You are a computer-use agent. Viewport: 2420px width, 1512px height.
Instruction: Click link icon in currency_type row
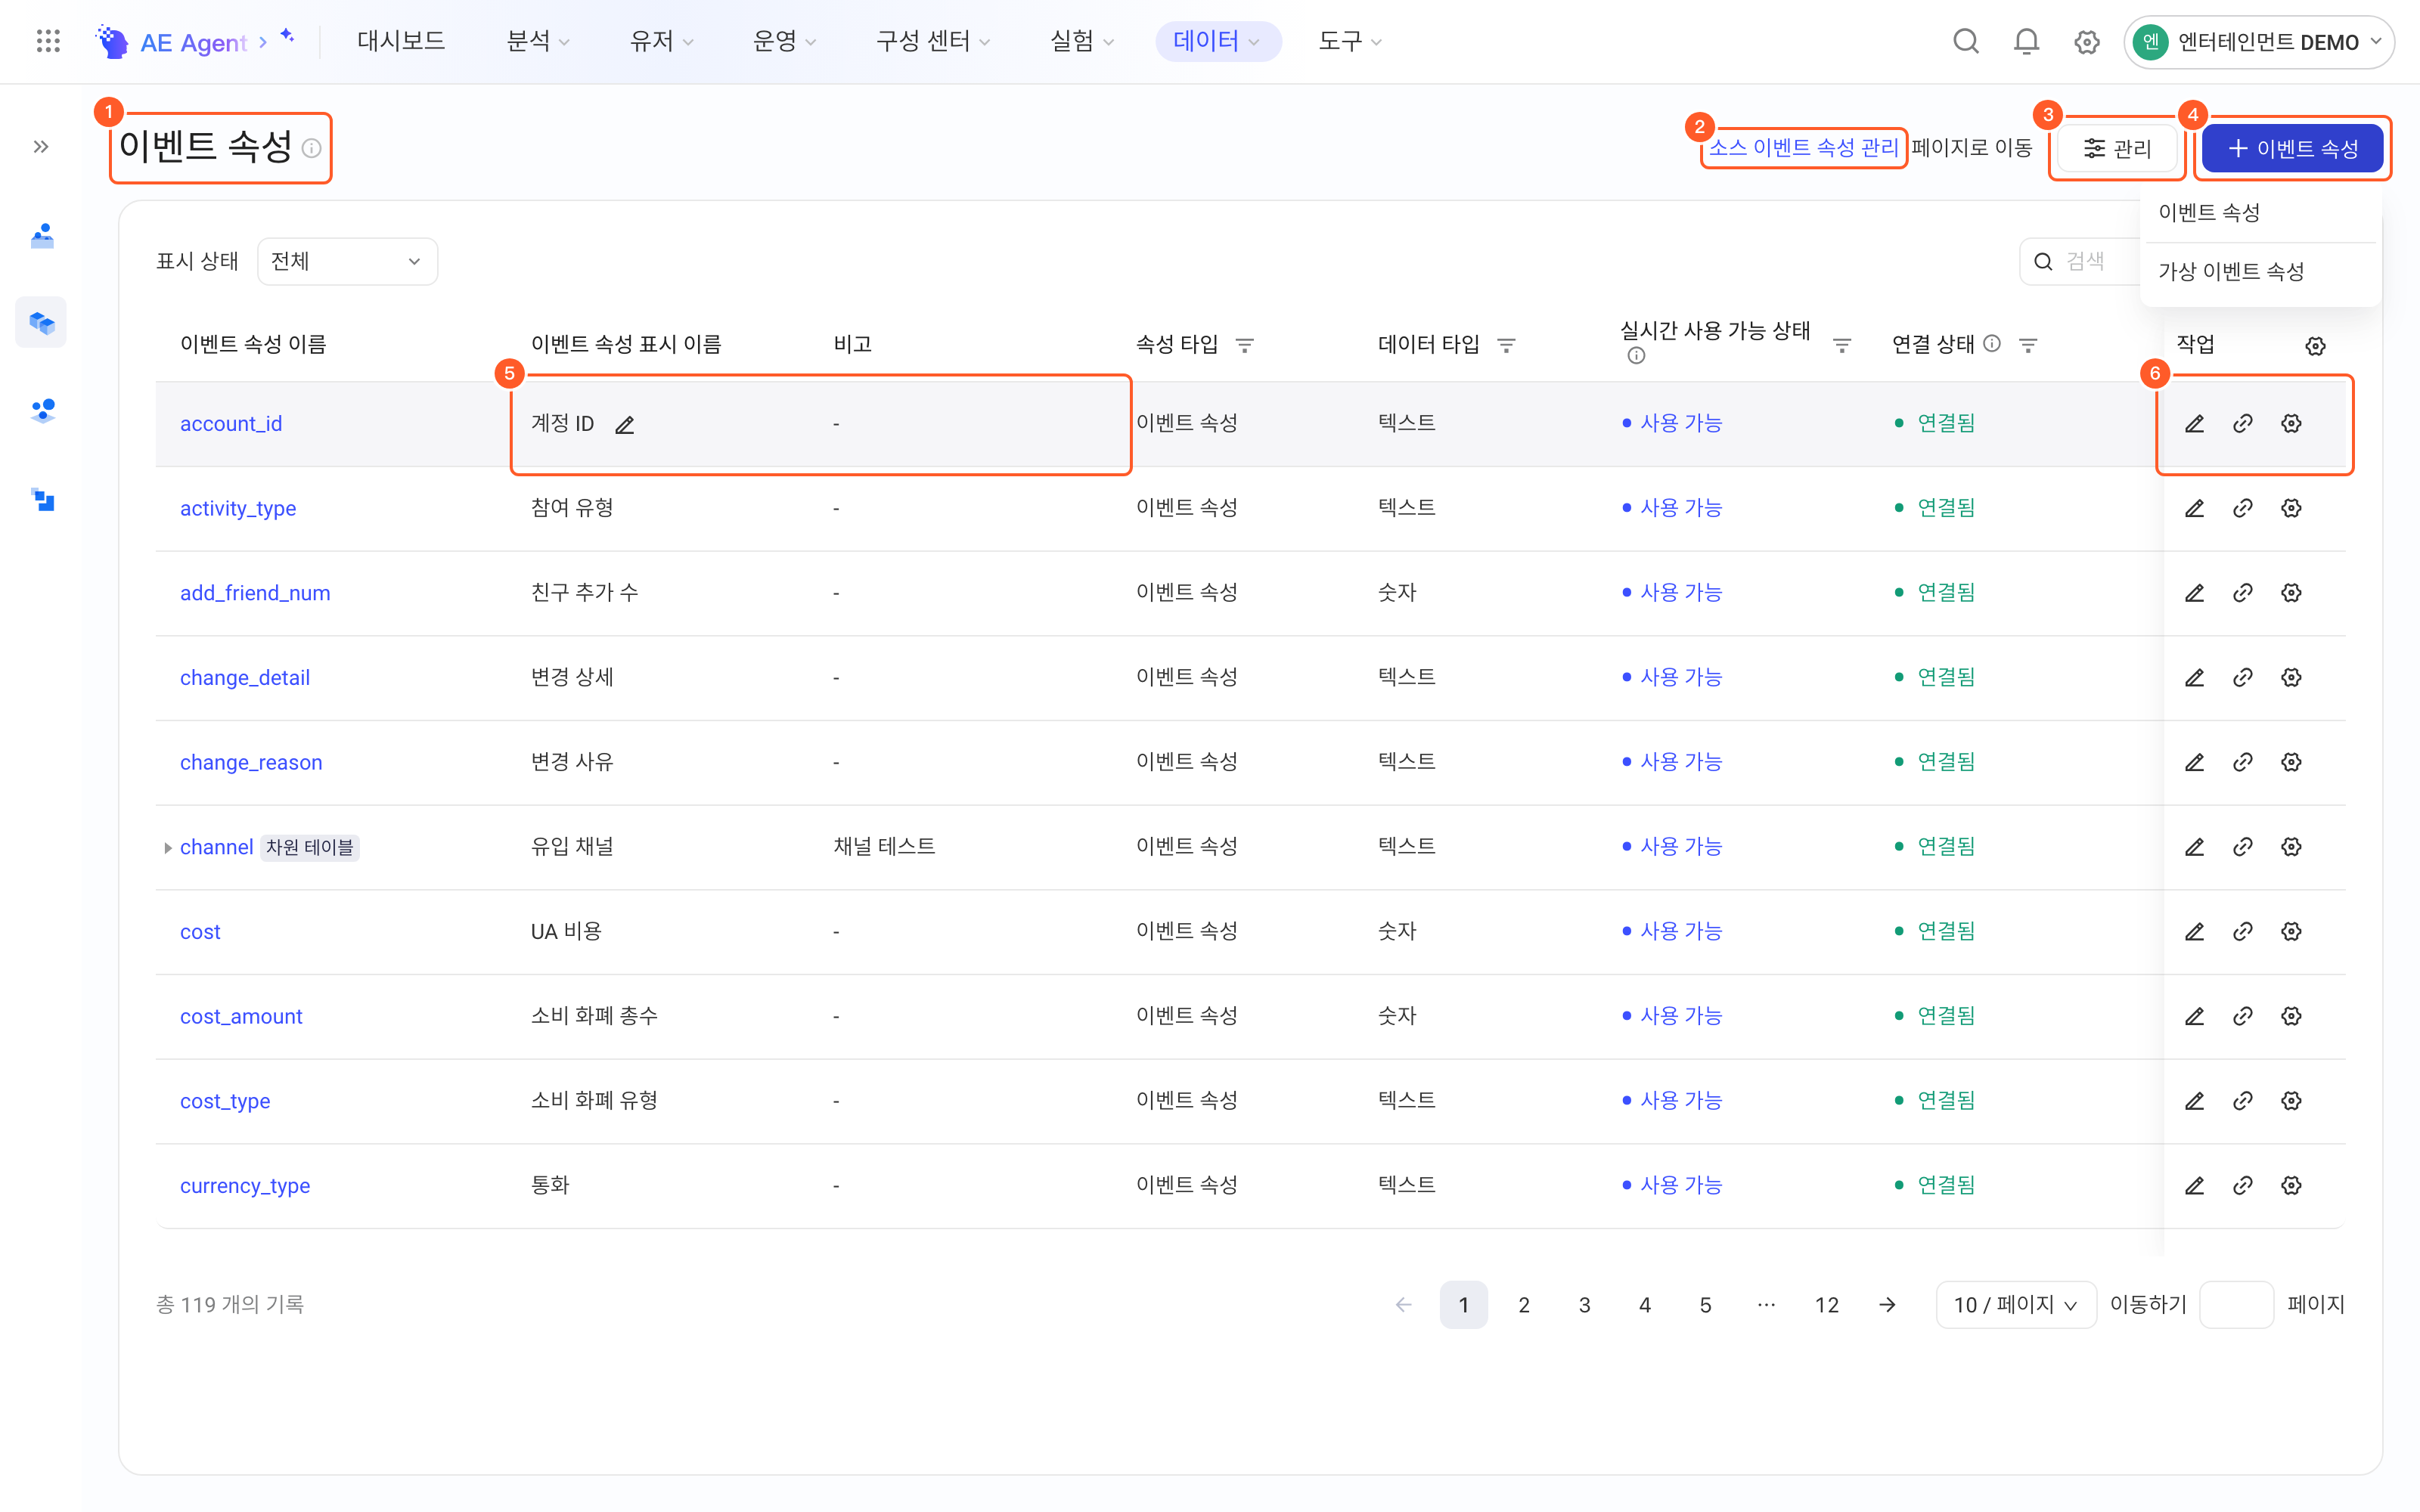(x=2243, y=1186)
